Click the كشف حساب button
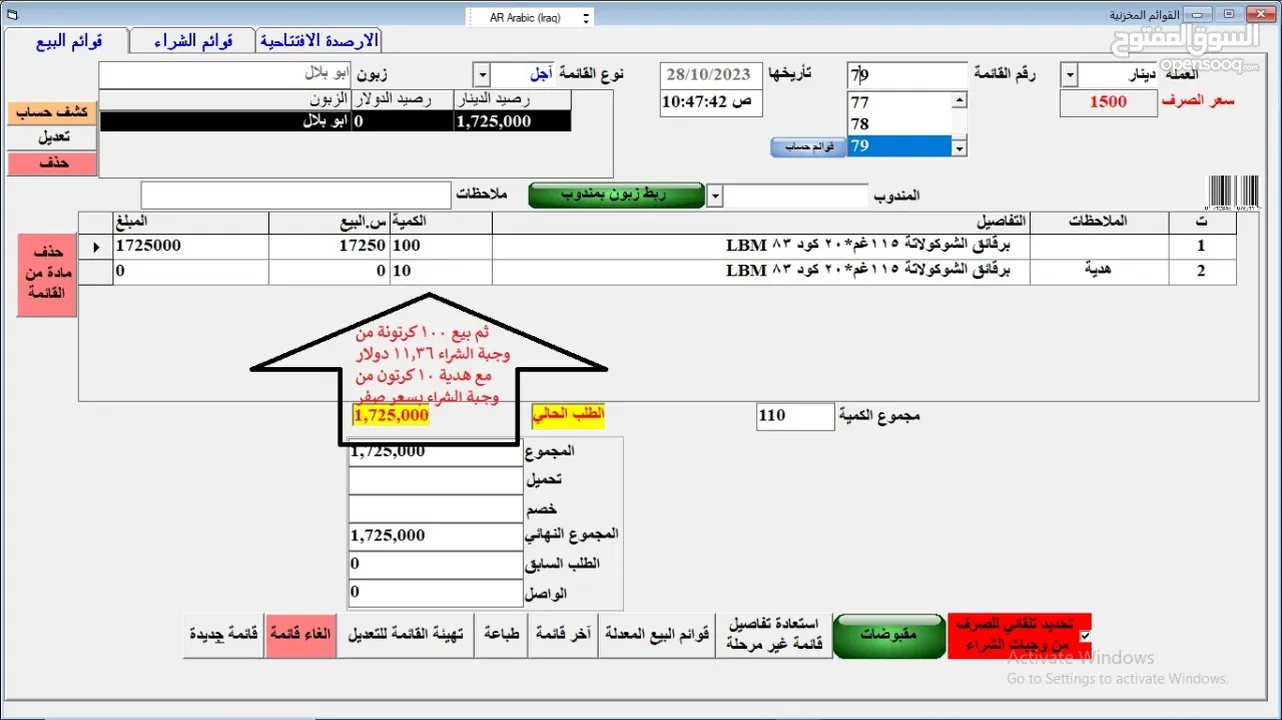The height and width of the screenshot is (720, 1282). [x=52, y=112]
